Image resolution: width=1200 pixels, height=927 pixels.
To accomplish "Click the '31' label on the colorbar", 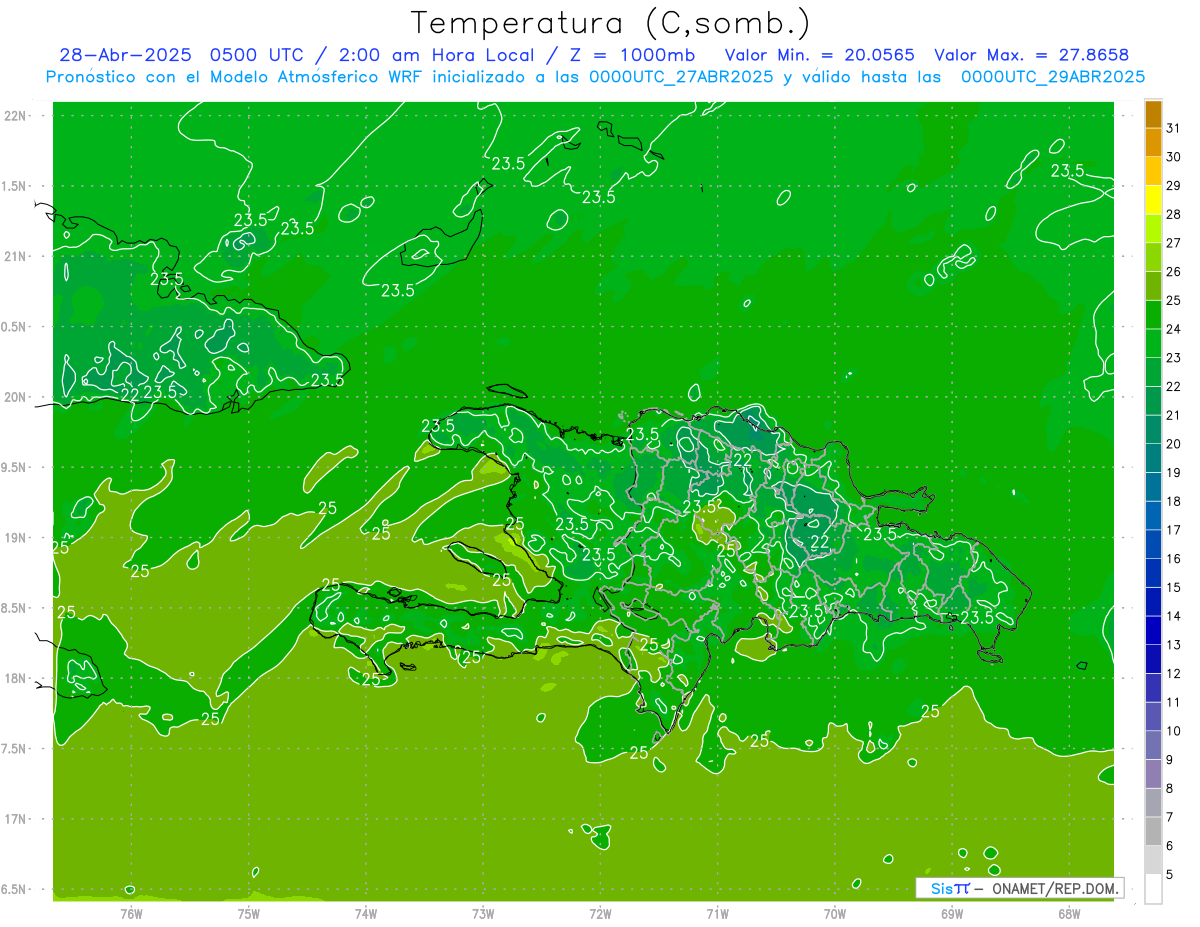I will pyautogui.click(x=1173, y=128).
